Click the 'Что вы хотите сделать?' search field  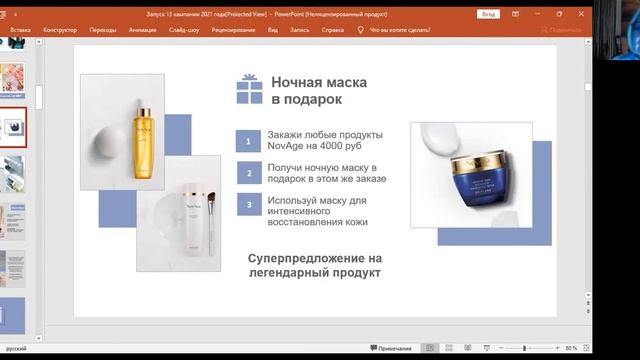point(400,30)
